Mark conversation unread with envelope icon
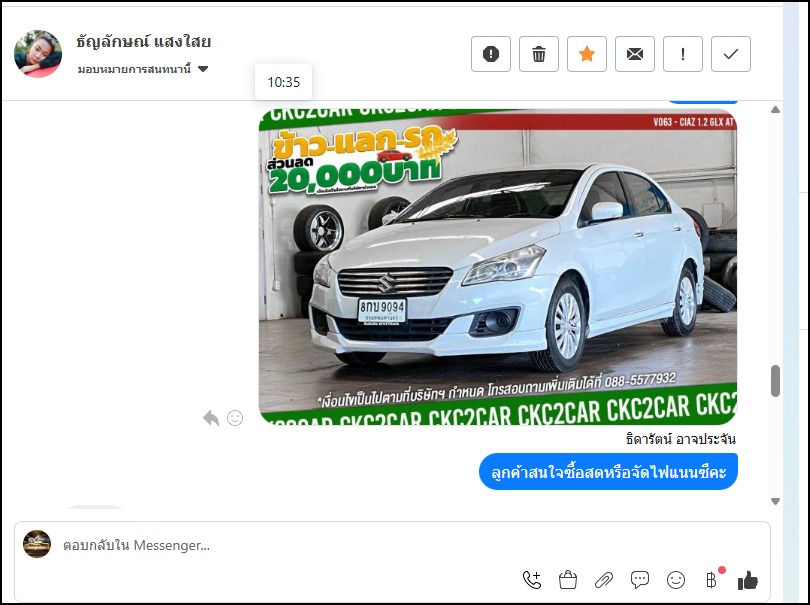This screenshot has height=605, width=810. (x=635, y=54)
